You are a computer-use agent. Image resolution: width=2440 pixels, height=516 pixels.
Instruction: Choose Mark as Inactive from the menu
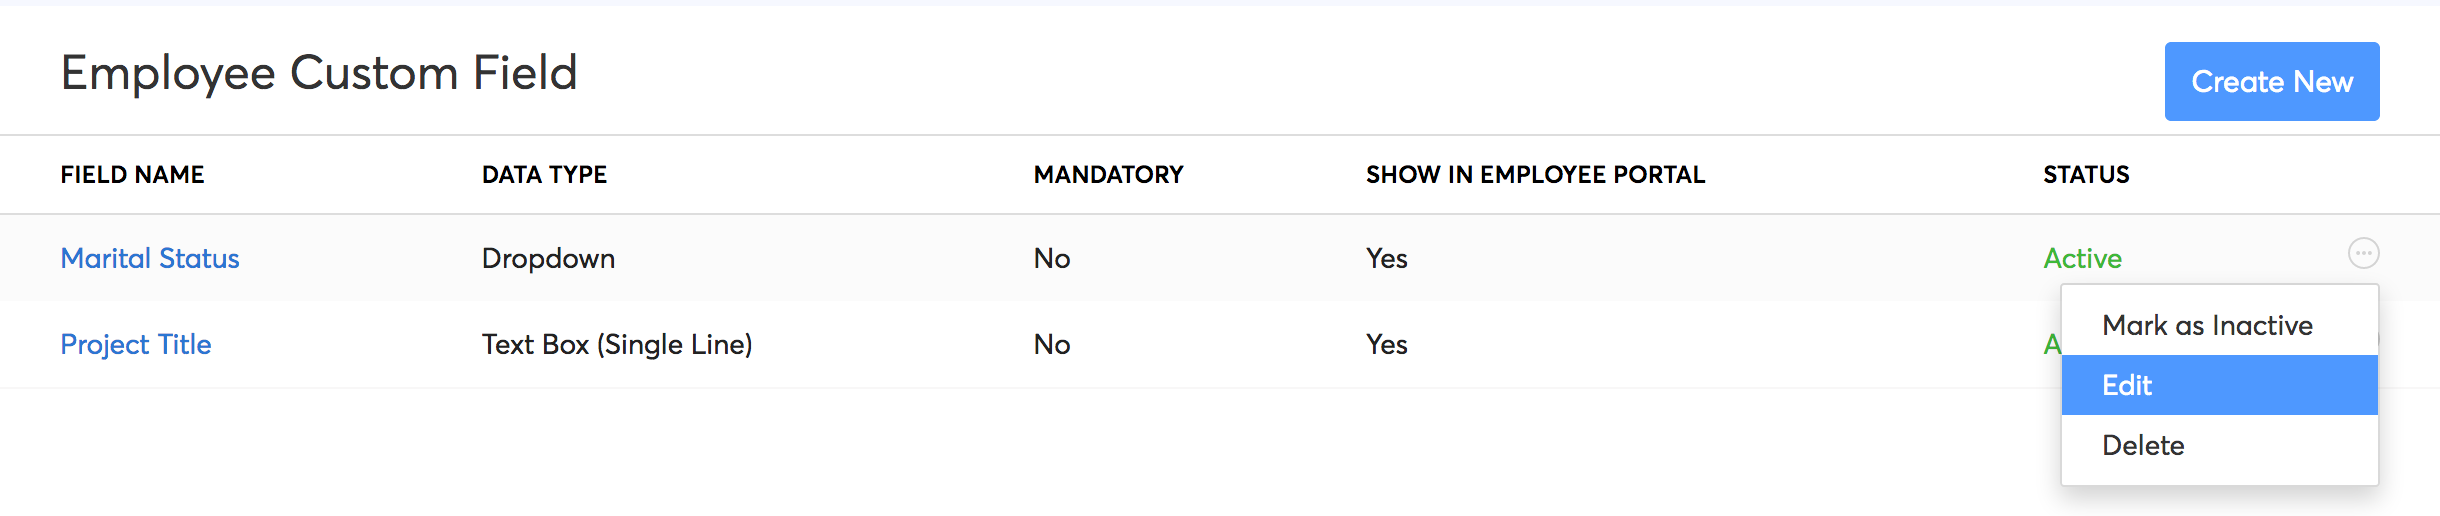pos(2207,326)
